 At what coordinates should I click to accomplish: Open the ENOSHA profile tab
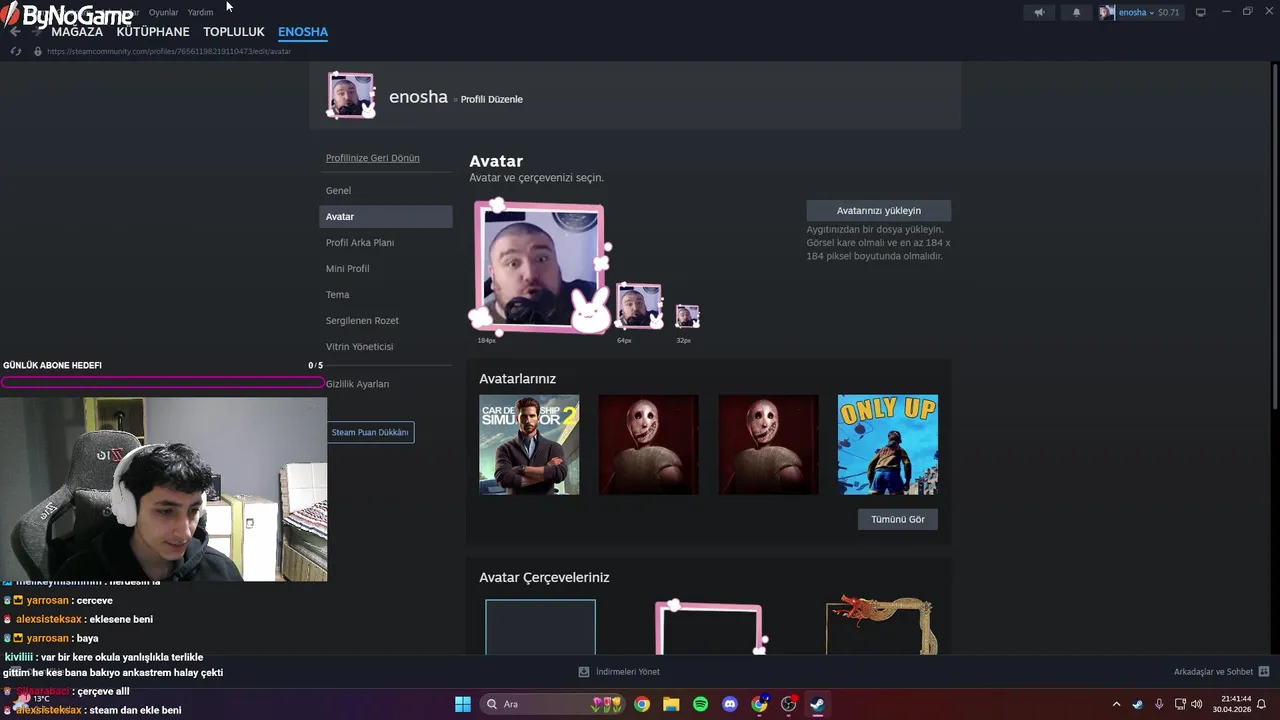(303, 32)
